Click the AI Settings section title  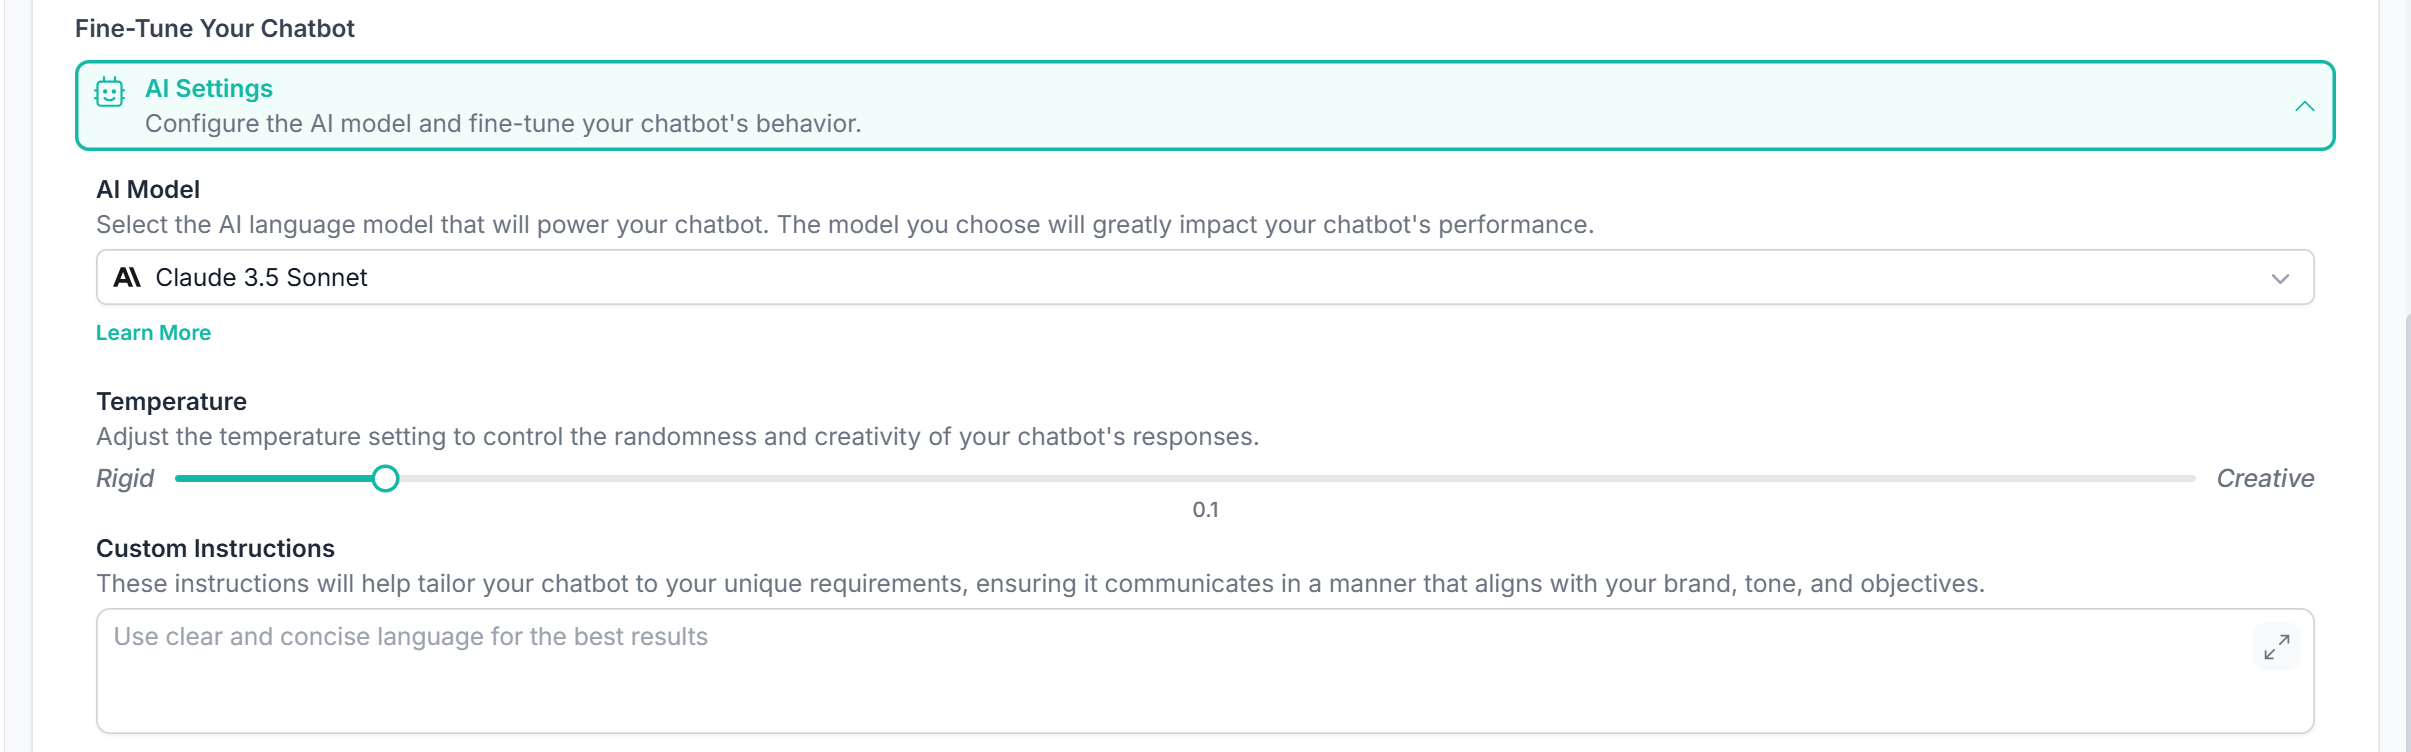click(209, 89)
